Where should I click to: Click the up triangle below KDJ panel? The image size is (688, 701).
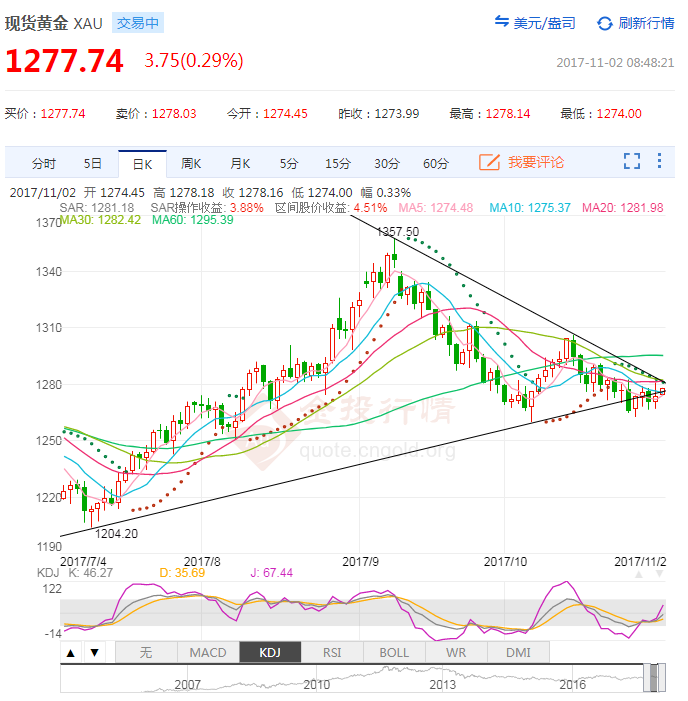[x=71, y=653]
